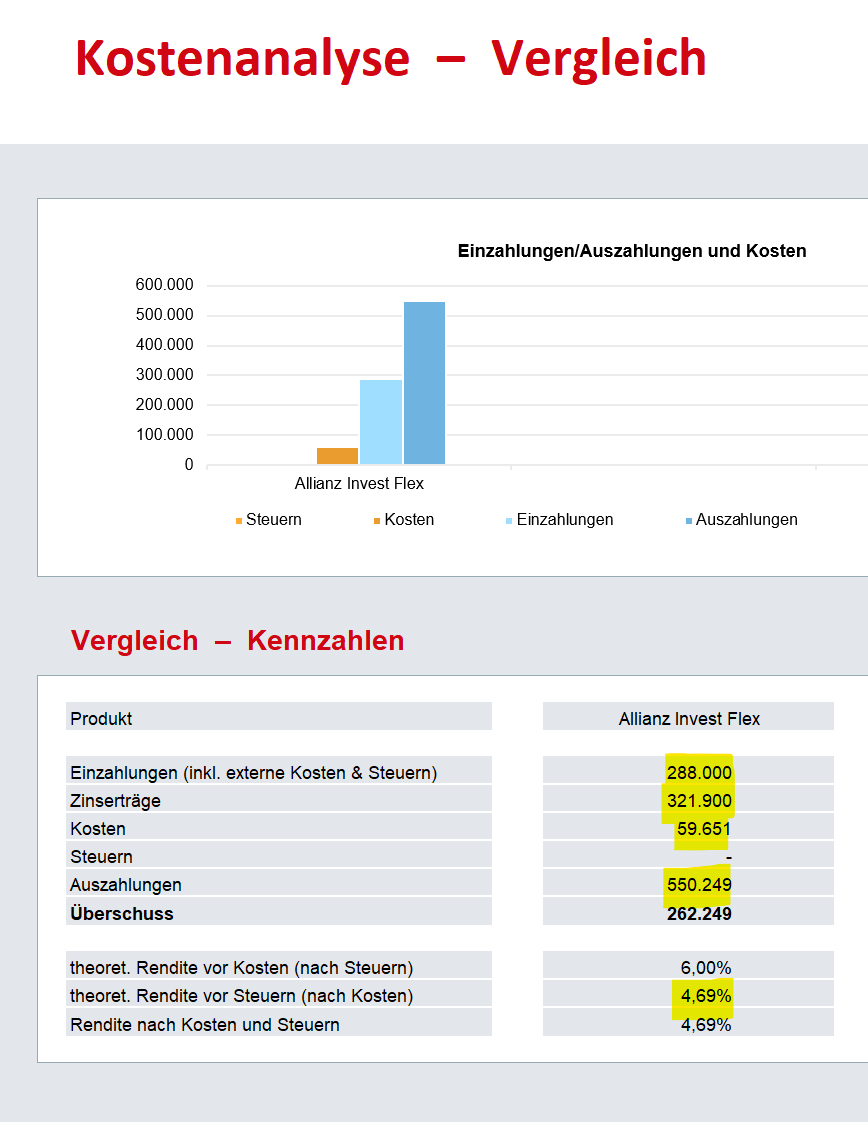Click the bold value '262.249'
The height and width of the screenshot is (1122, 868).
699,914
